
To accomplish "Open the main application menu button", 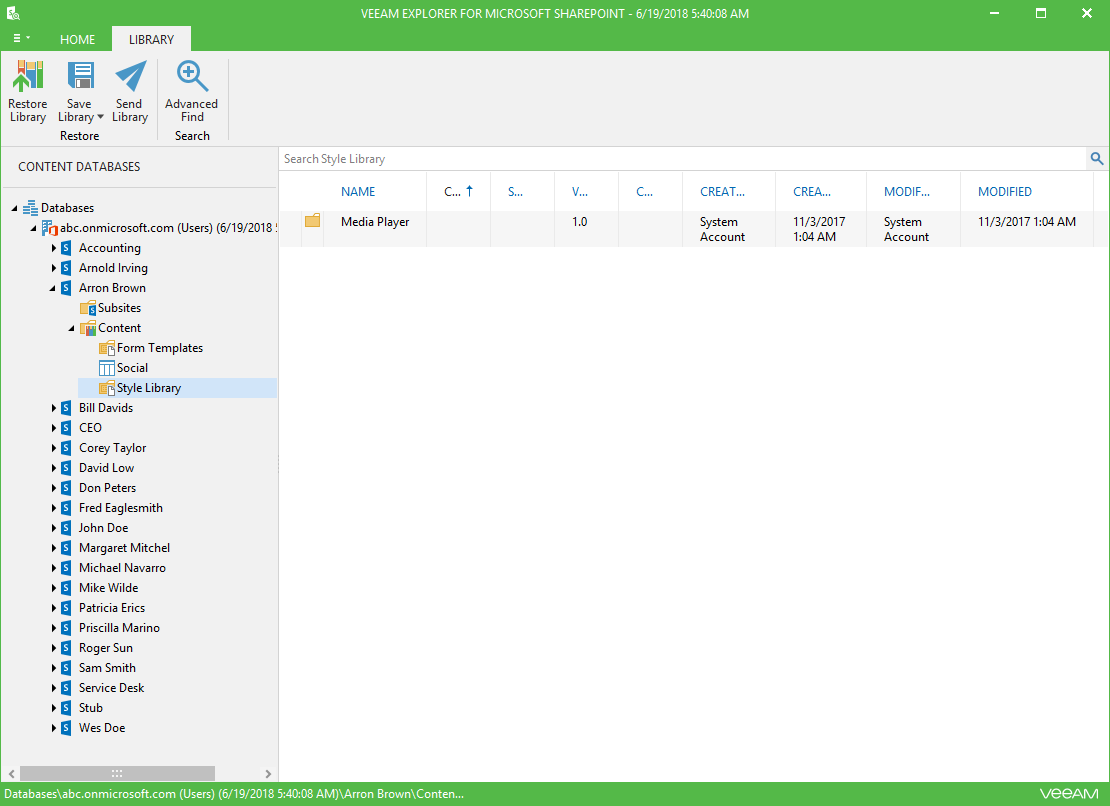I will [x=21, y=38].
